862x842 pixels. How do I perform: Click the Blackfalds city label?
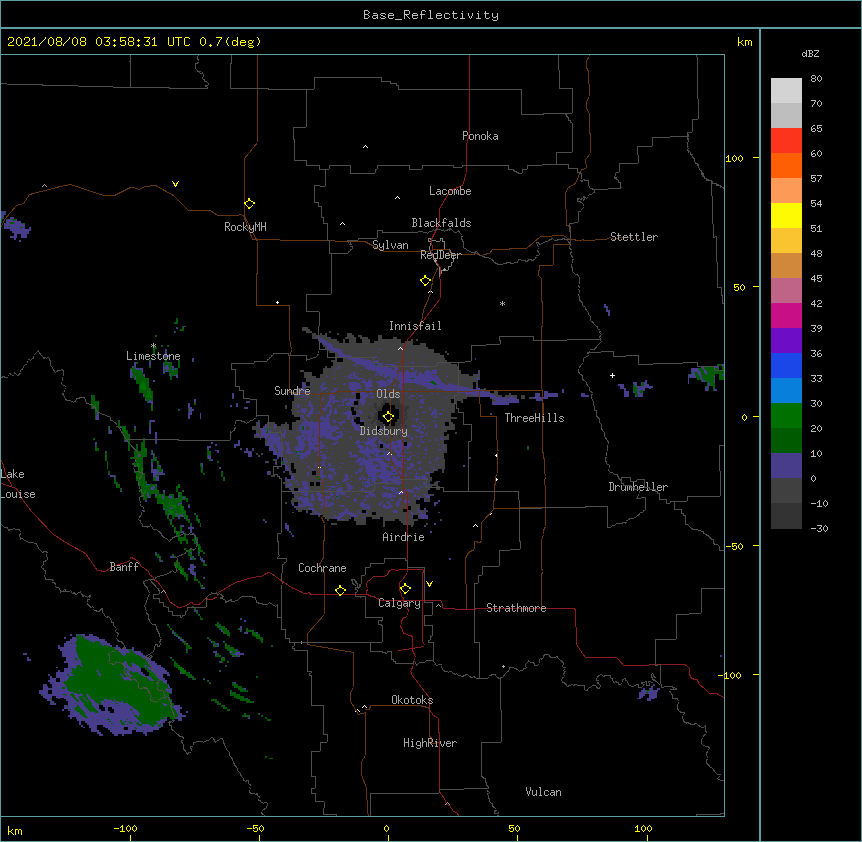coord(441,223)
